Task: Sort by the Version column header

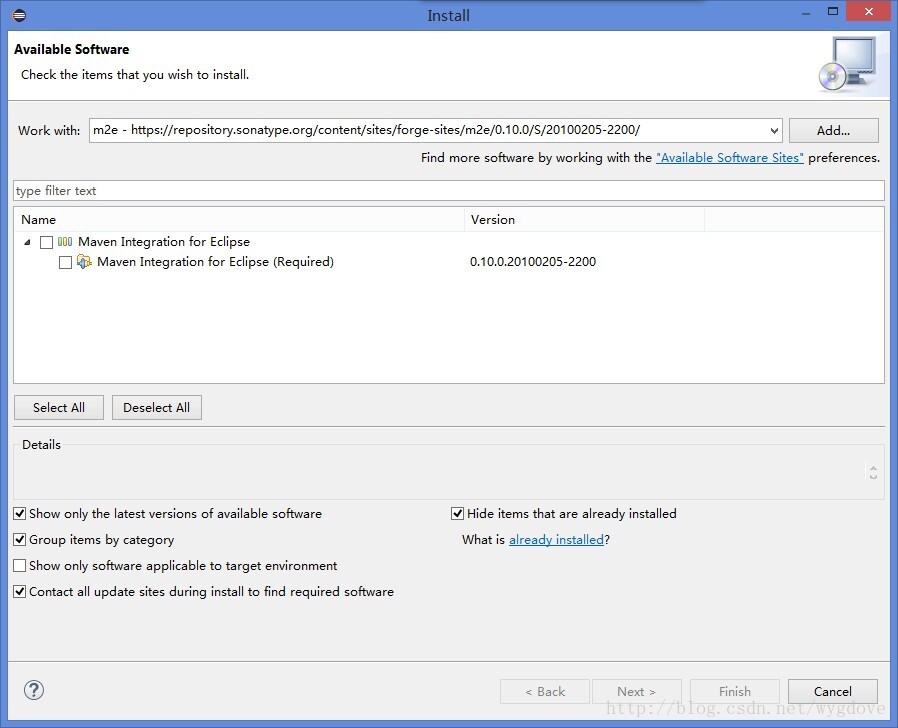Action: [x=584, y=220]
